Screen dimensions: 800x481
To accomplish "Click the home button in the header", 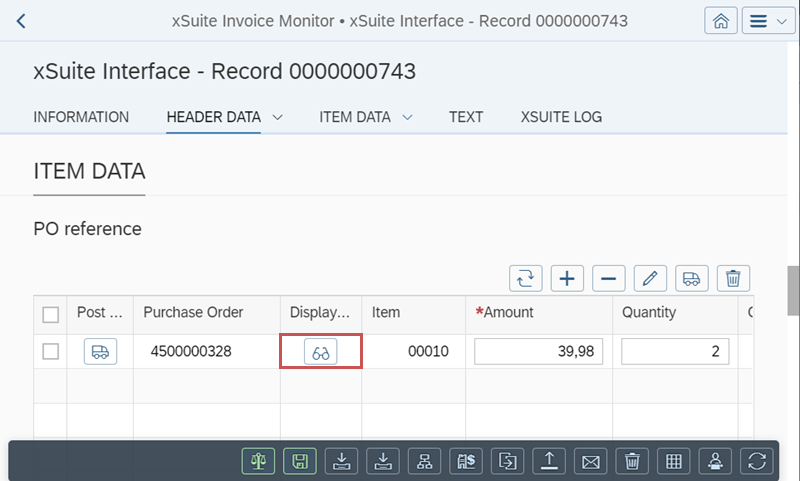I will click(x=720, y=21).
